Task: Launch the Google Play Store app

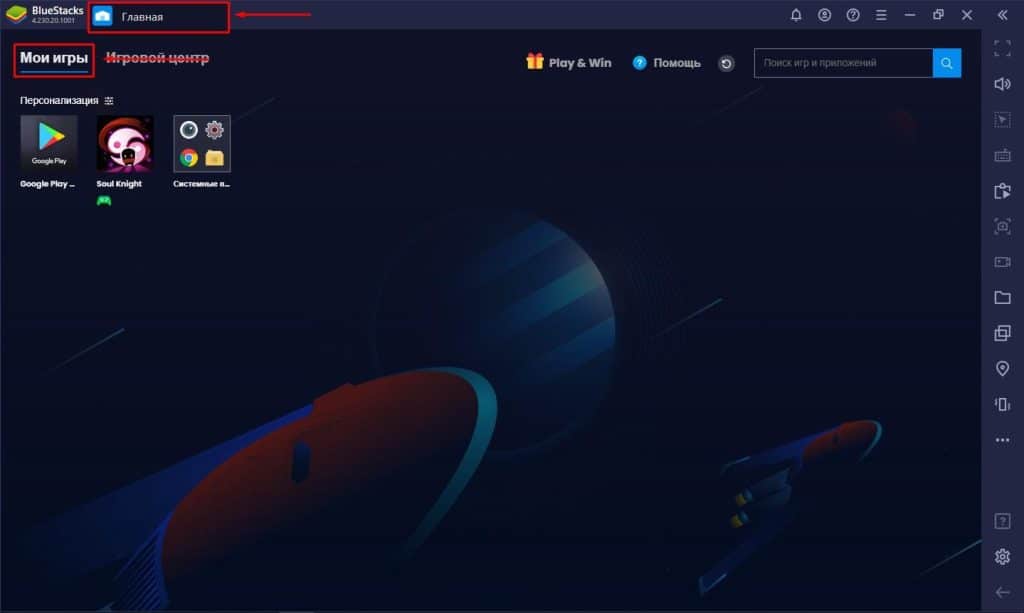Action: 49,144
